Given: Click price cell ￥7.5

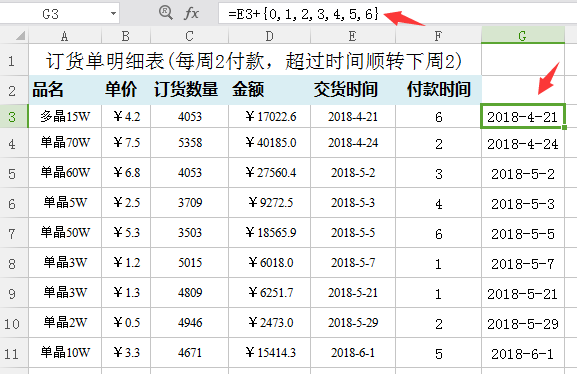Looking at the screenshot, I should (x=126, y=143).
